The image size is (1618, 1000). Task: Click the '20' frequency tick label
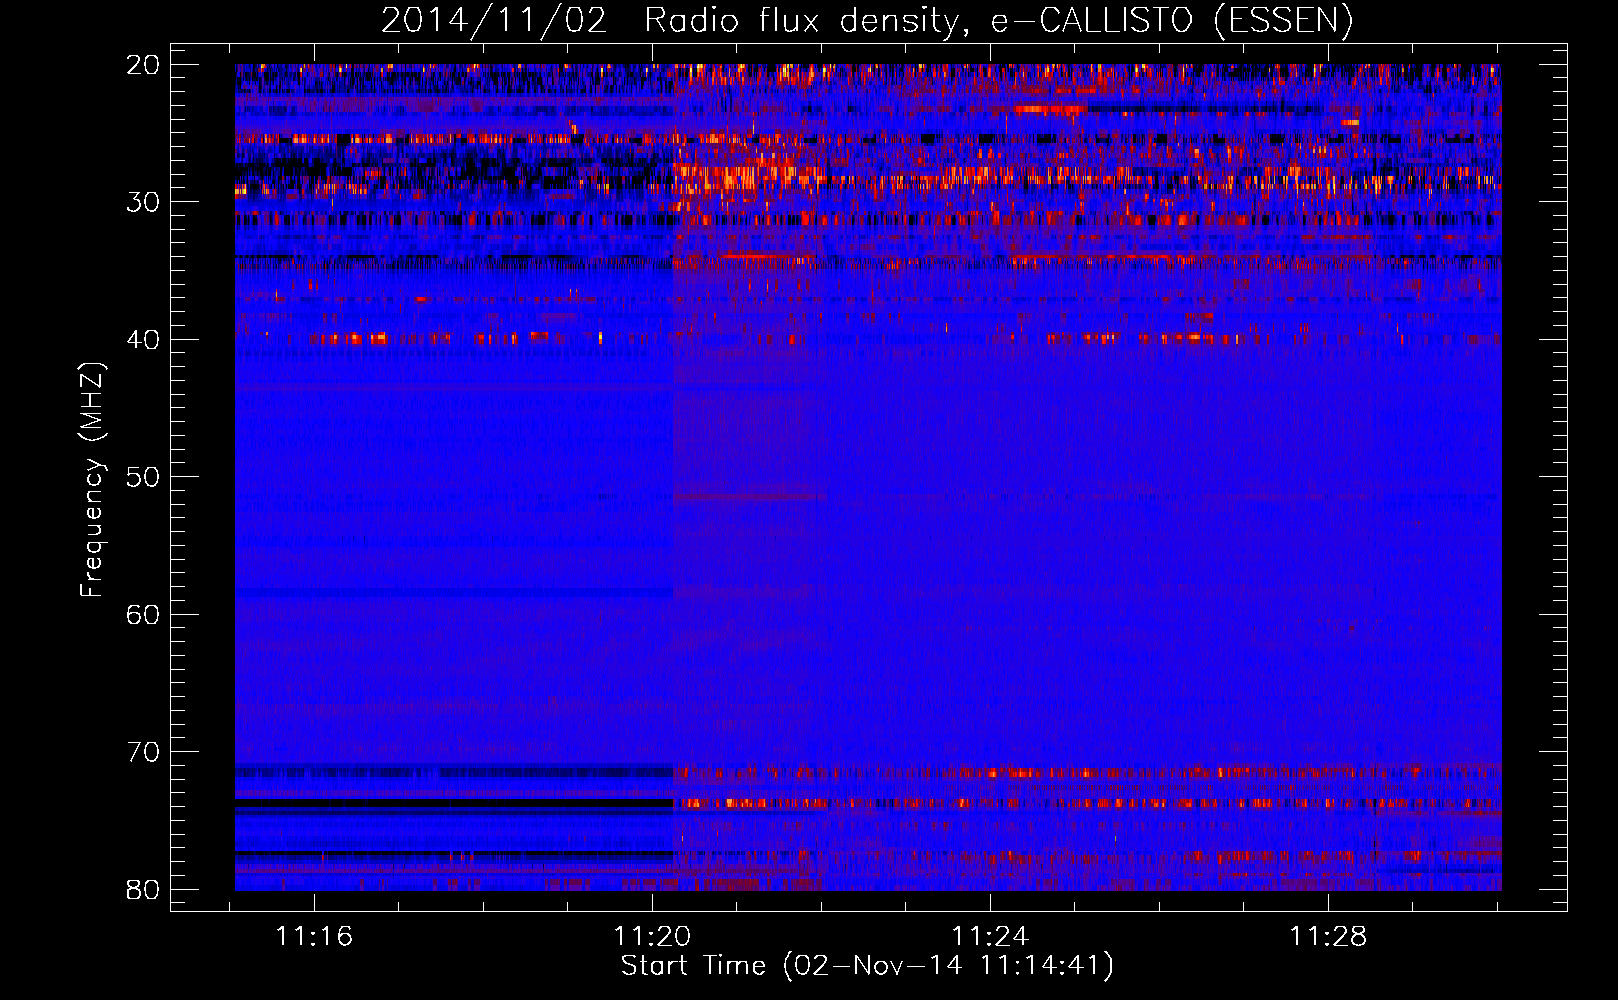click(x=143, y=65)
